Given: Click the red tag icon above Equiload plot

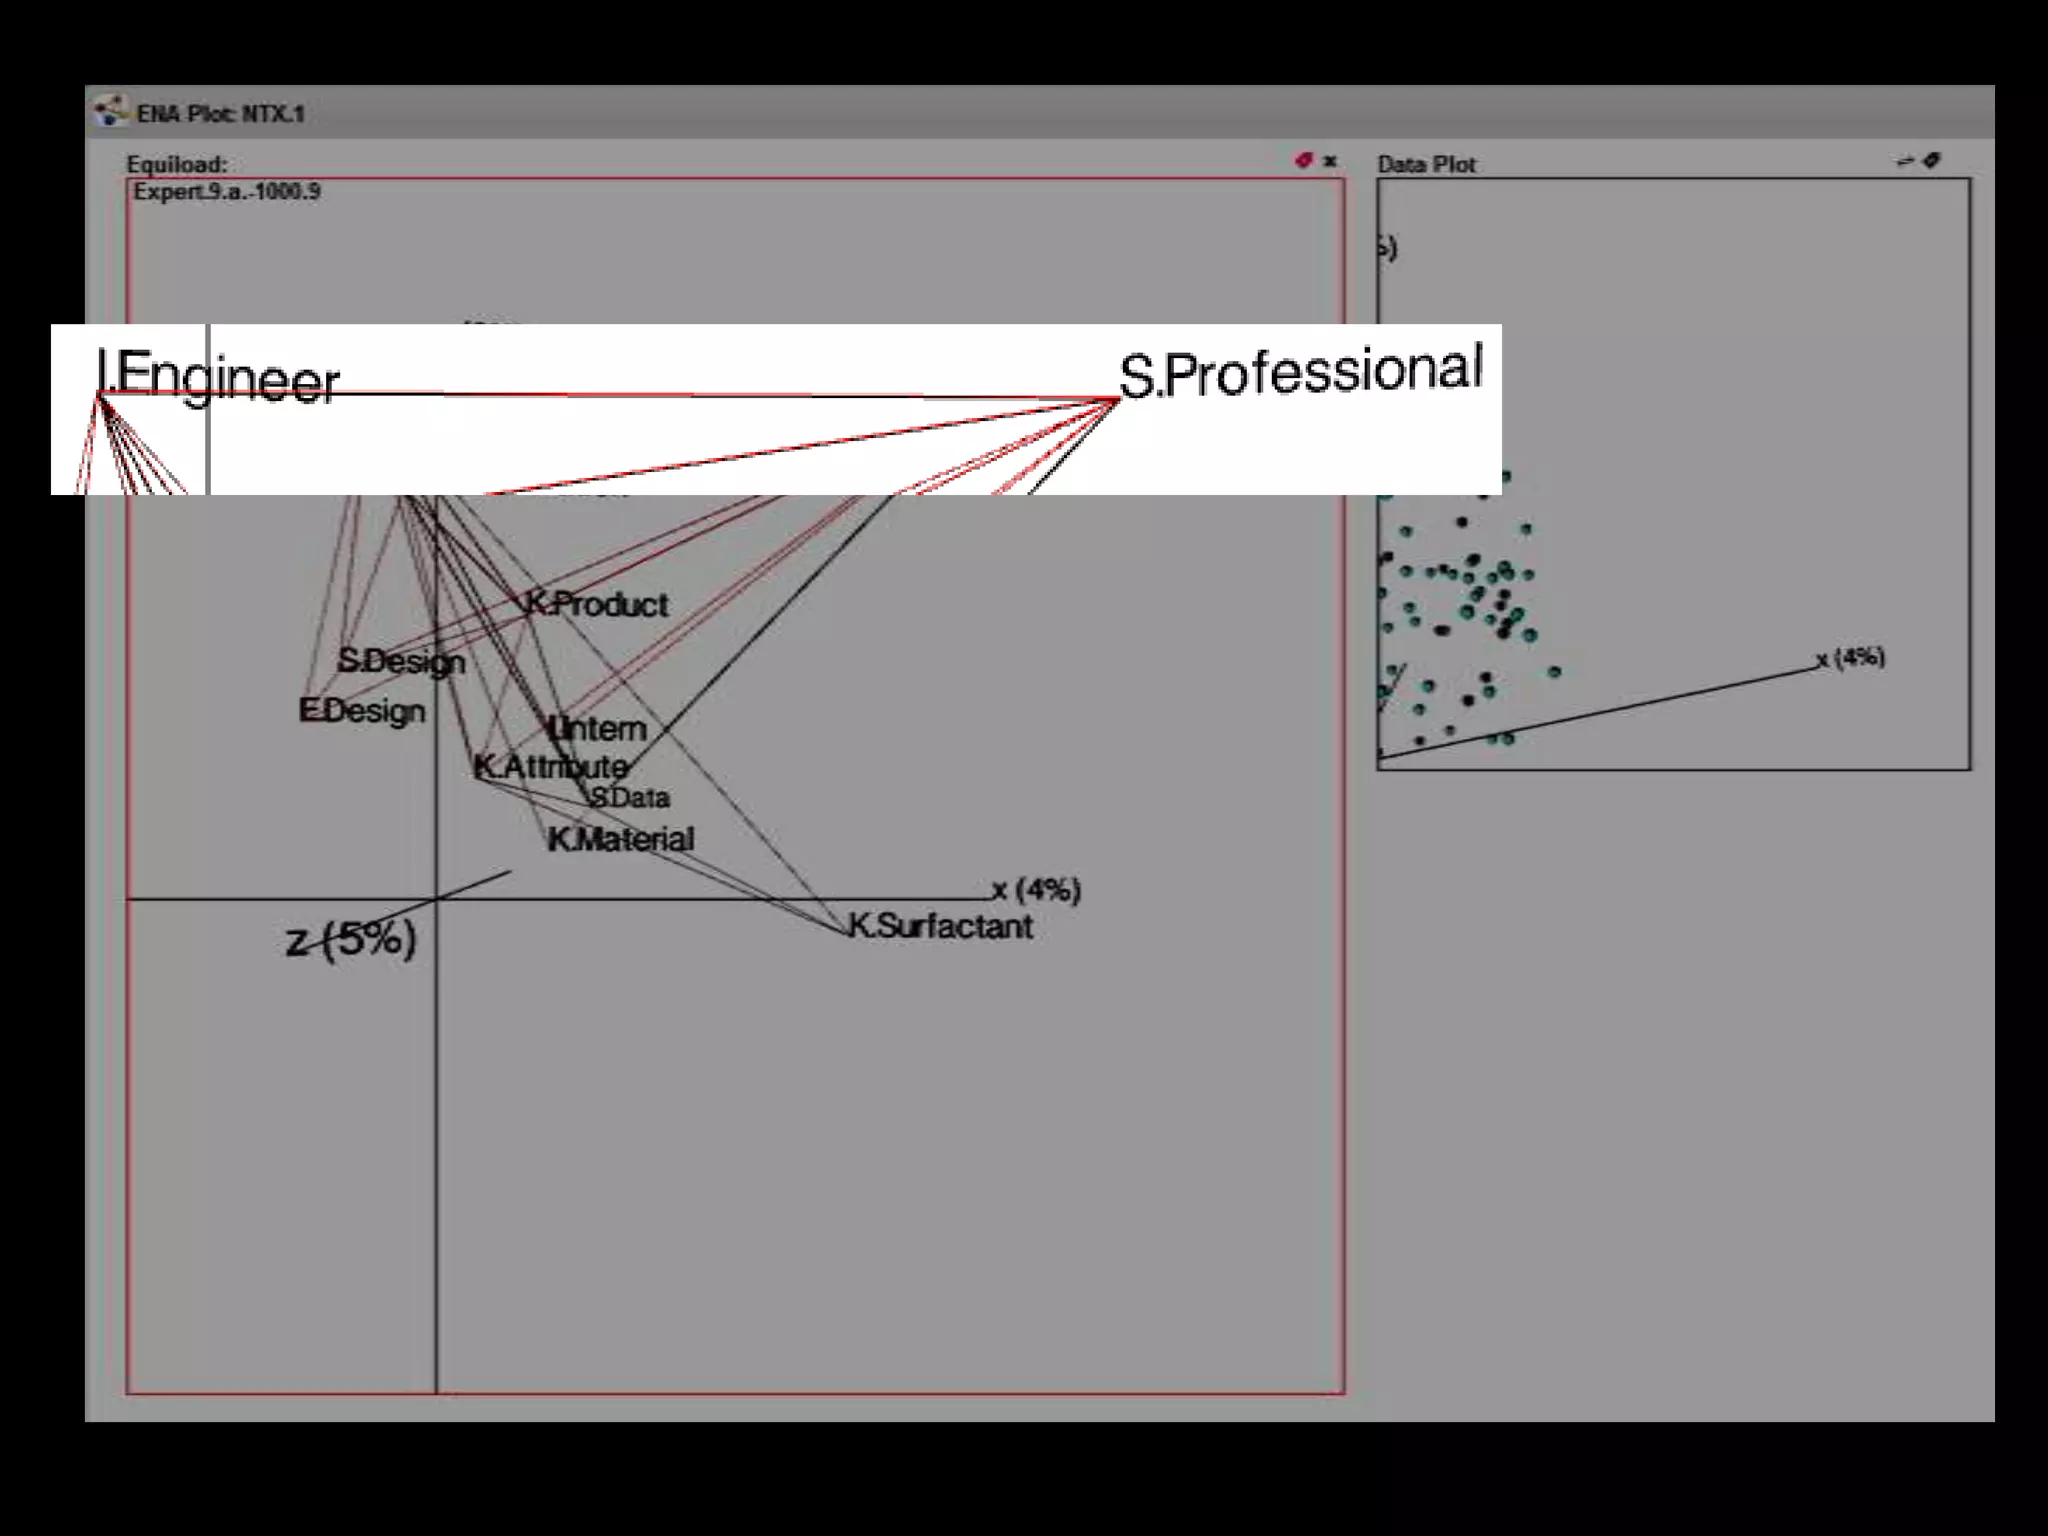Looking at the screenshot, I should pyautogui.click(x=1303, y=160).
